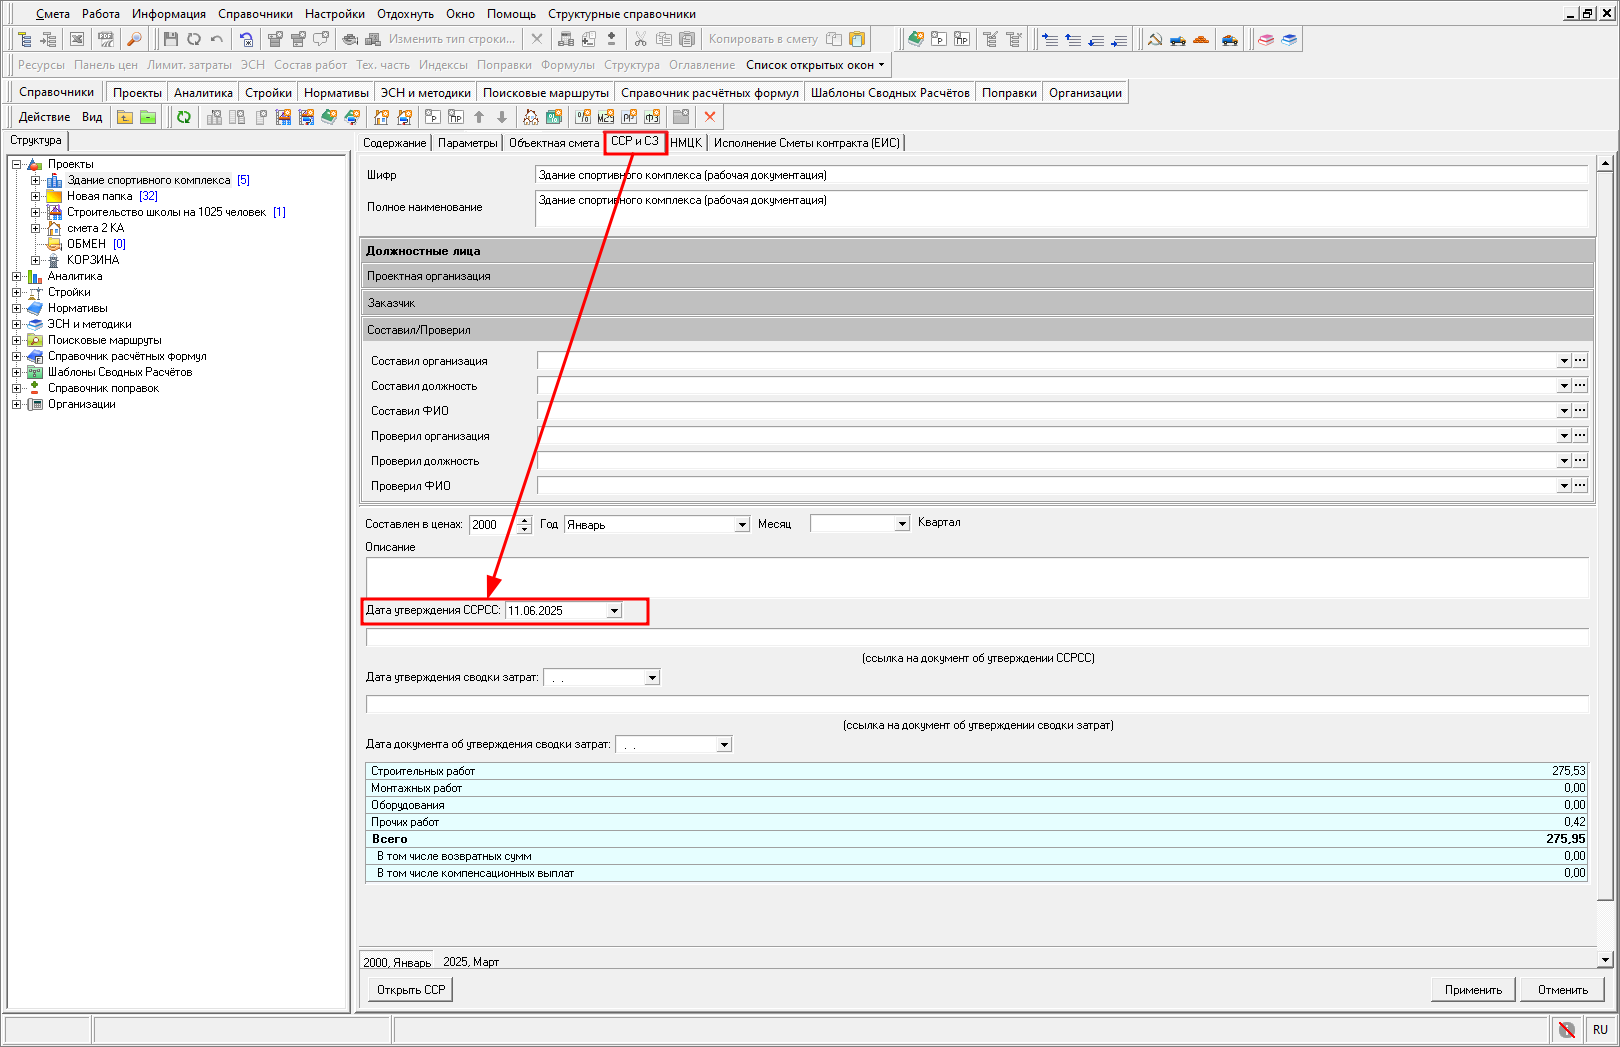
Task: Click the PDF export toolbar icon
Action: coord(105,39)
